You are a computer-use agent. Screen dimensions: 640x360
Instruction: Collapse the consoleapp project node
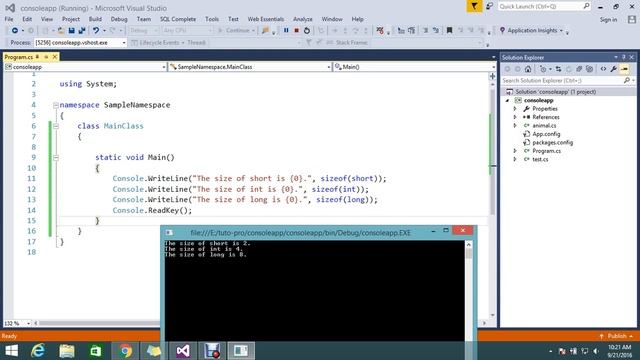click(508, 100)
